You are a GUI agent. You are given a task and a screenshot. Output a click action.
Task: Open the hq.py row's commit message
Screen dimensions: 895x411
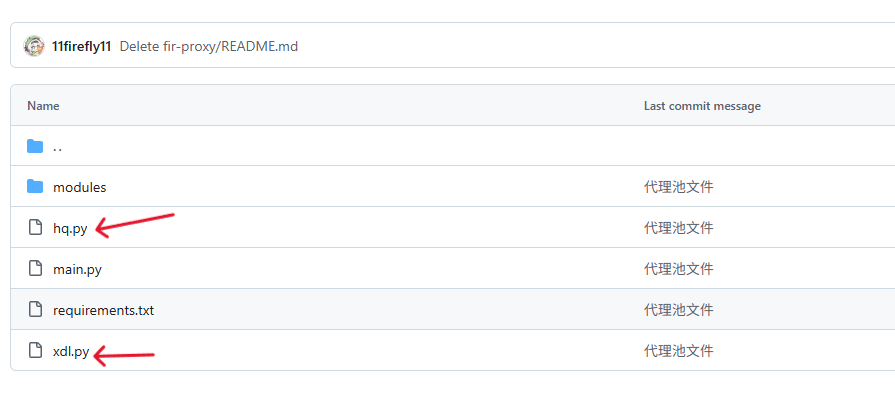(678, 228)
